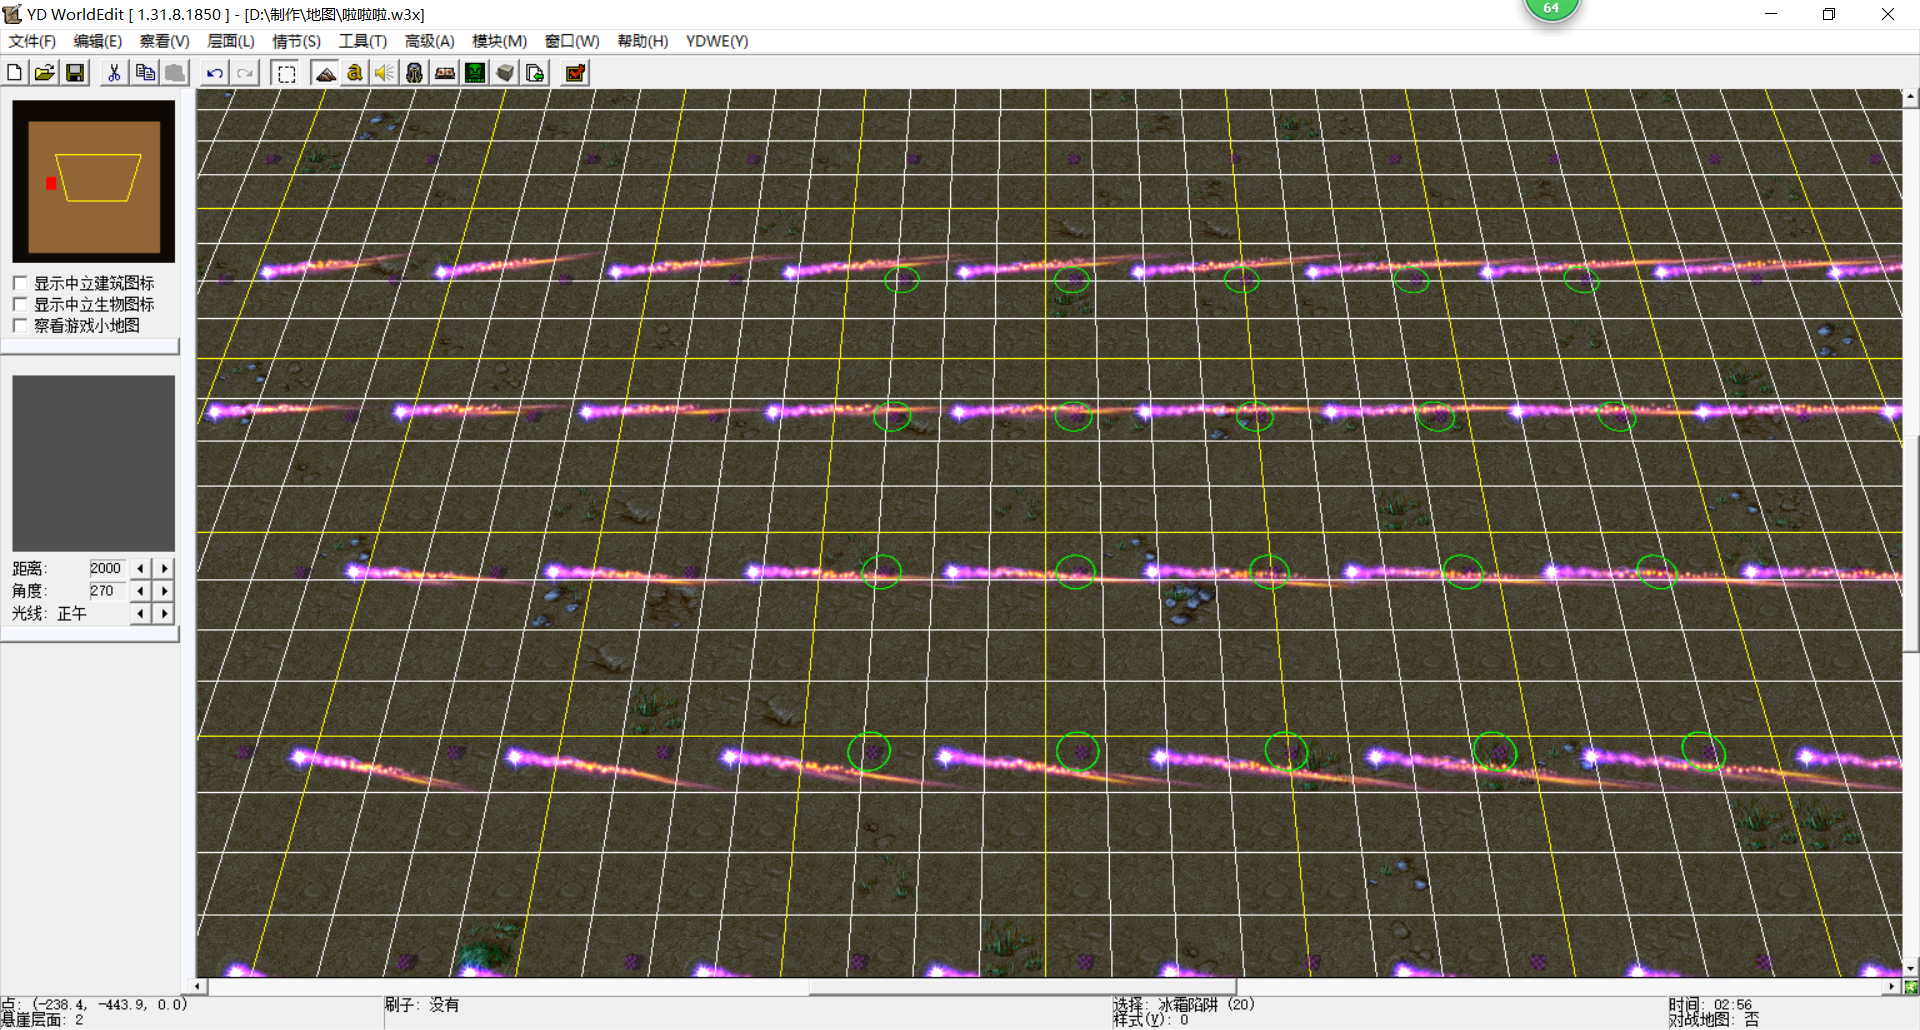The height and width of the screenshot is (1030, 1920).
Task: Open the Trigger Editor 'a' icon
Action: click(355, 73)
